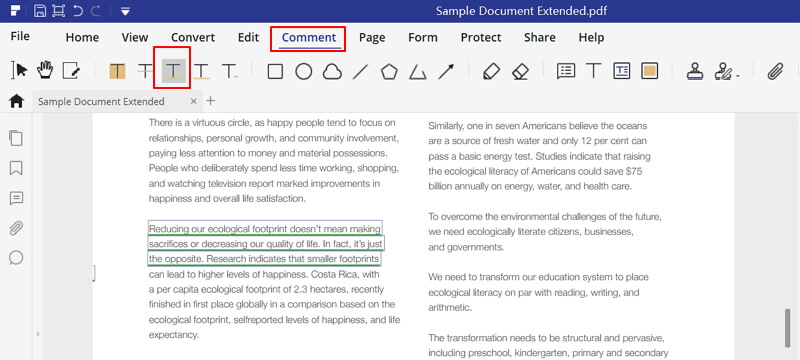This screenshot has width=800, height=360.
Task: Click the underlined line starting 'Reducing our ecological'
Action: [264, 228]
